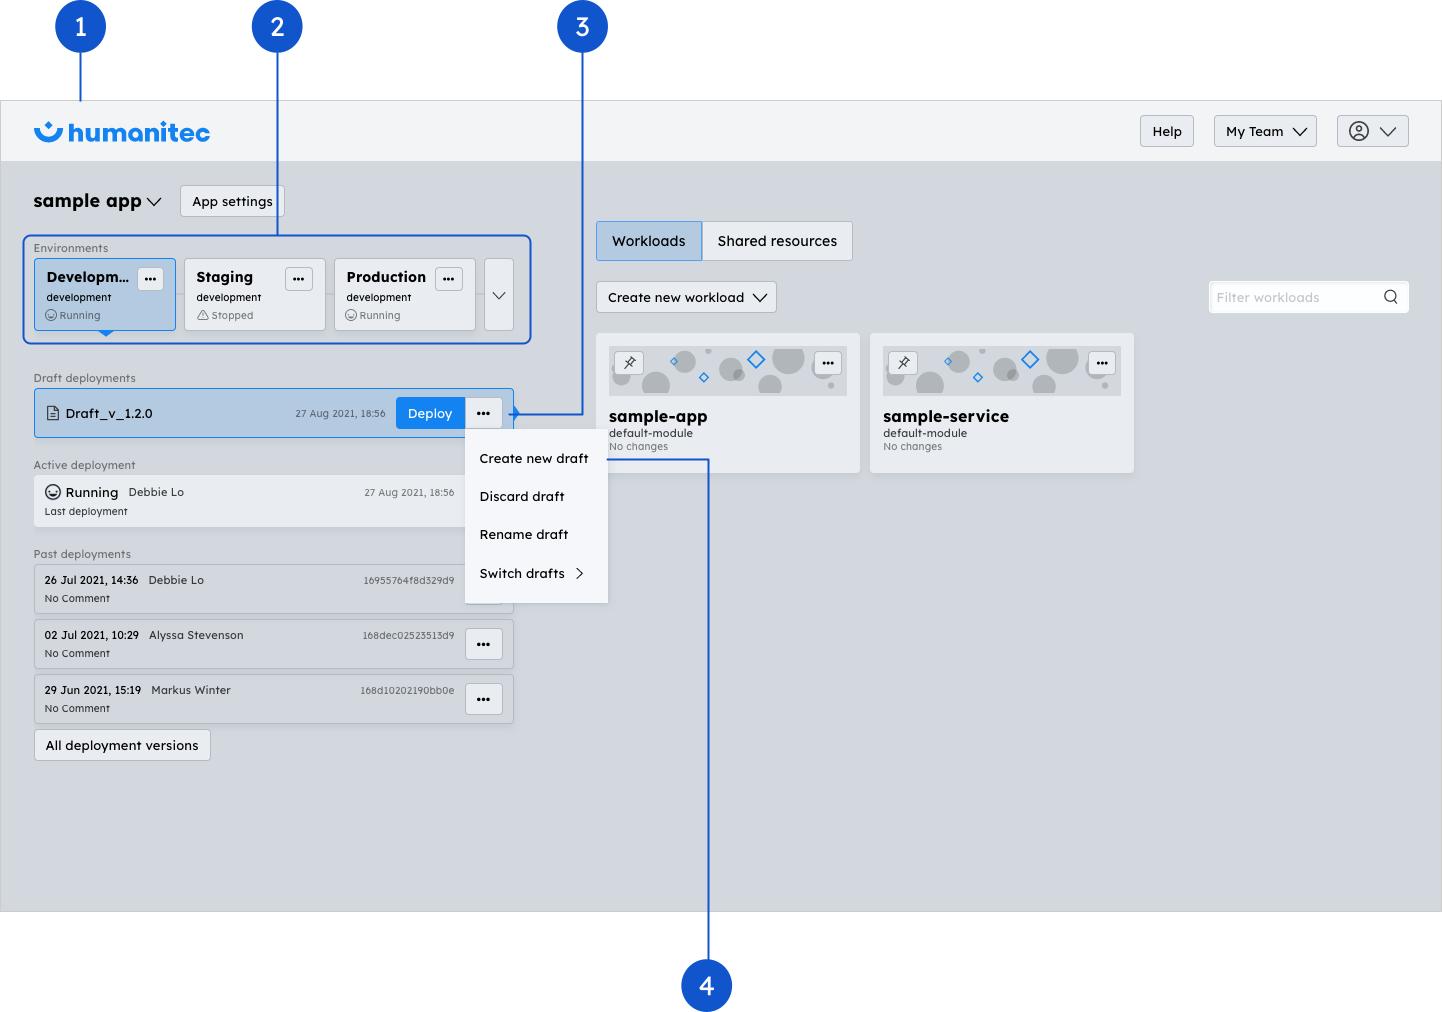Click the Humanitec logo

point(122,132)
